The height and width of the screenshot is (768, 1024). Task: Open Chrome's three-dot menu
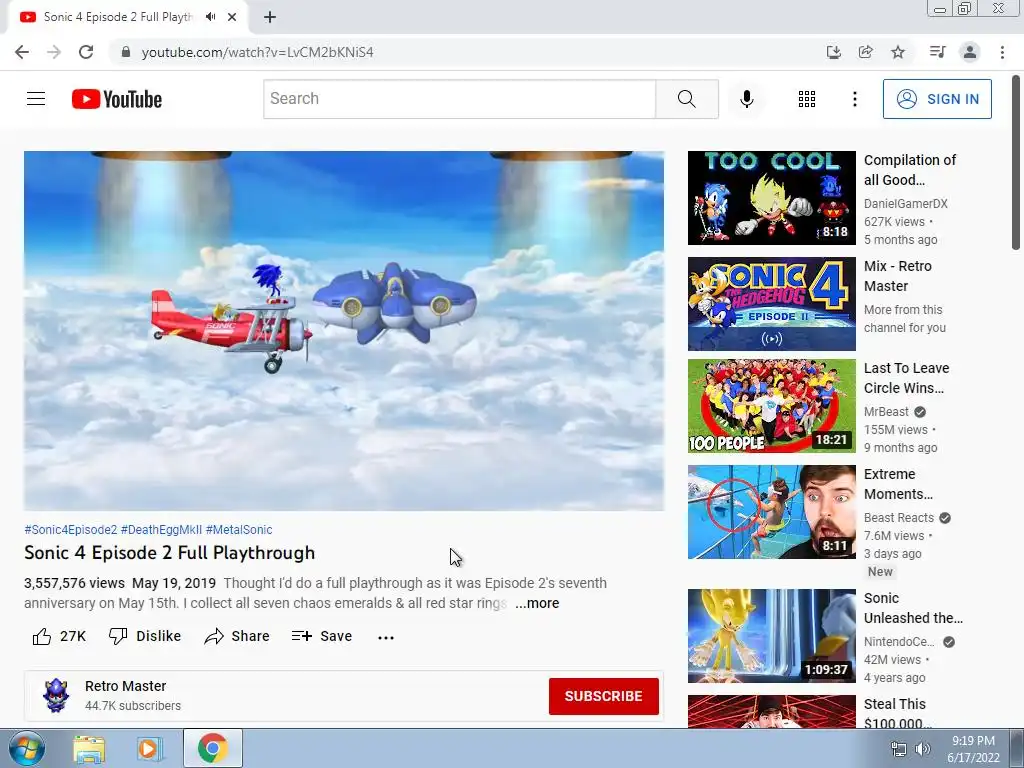(1002, 52)
